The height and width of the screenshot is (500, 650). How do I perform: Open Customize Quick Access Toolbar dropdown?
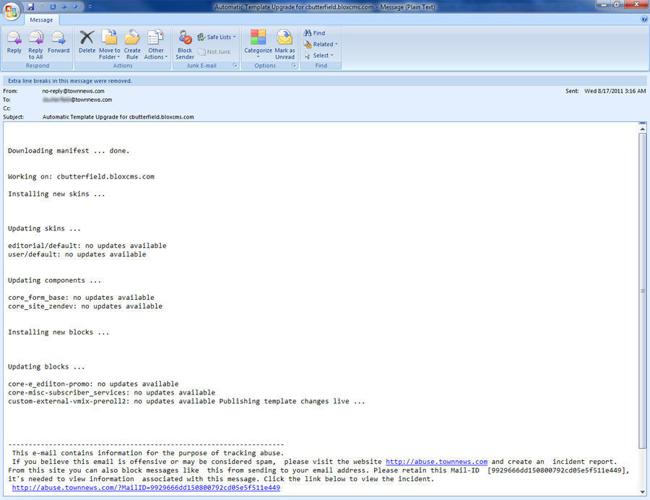[x=90, y=7]
